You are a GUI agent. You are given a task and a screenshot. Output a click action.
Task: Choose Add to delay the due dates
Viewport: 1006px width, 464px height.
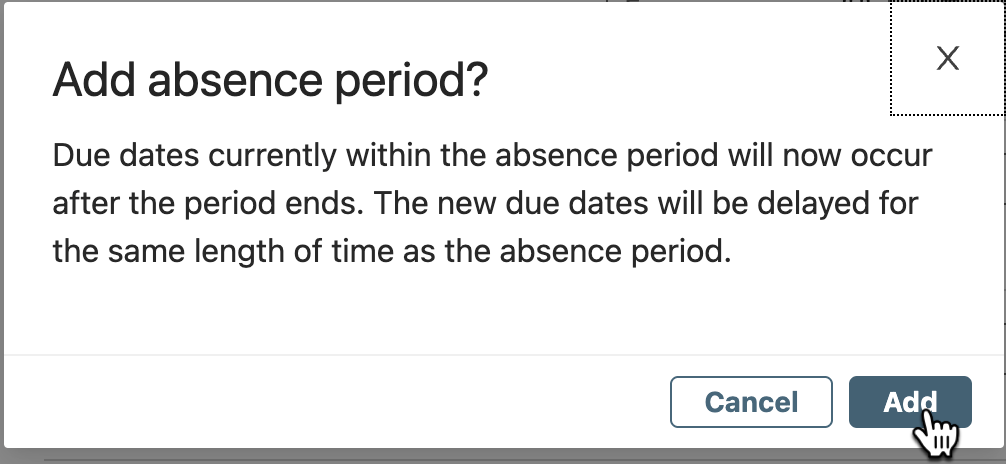[x=910, y=402]
